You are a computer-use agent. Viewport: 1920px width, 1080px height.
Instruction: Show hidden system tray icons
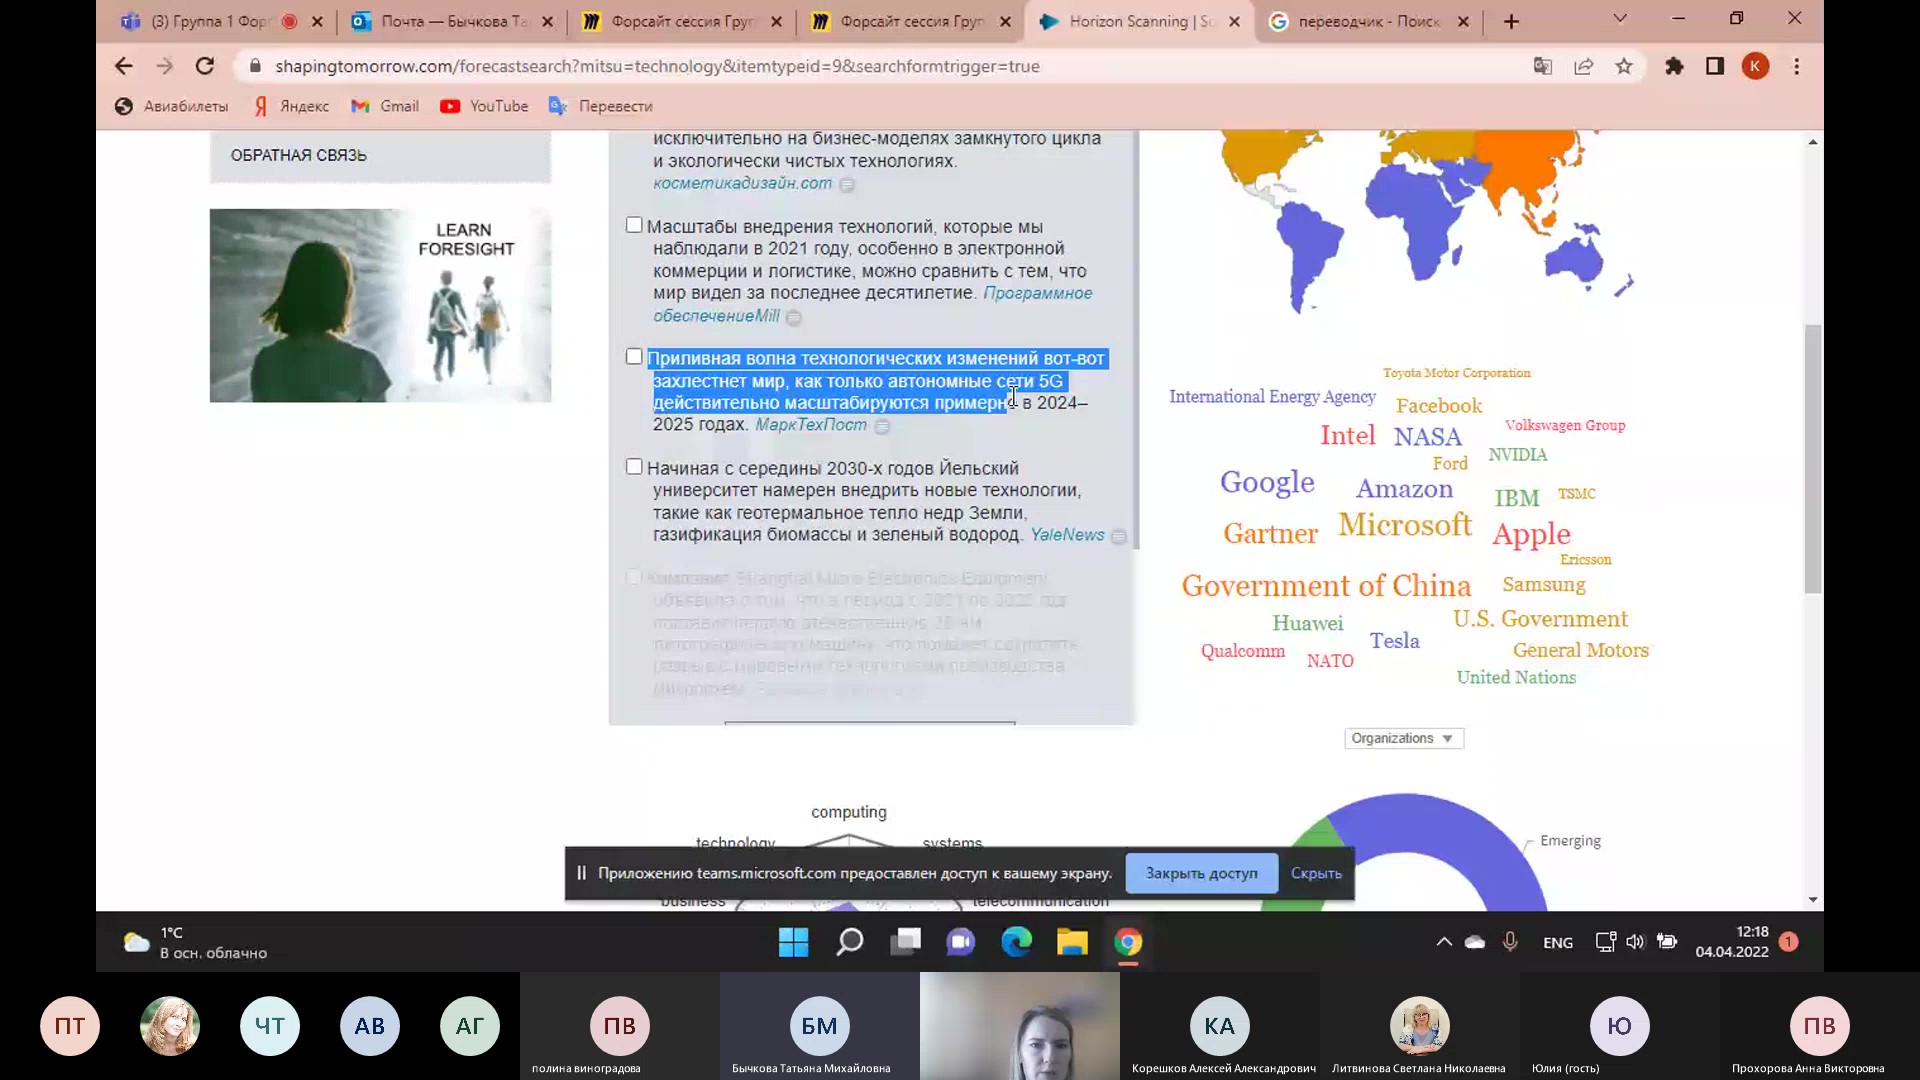pyautogui.click(x=1444, y=942)
